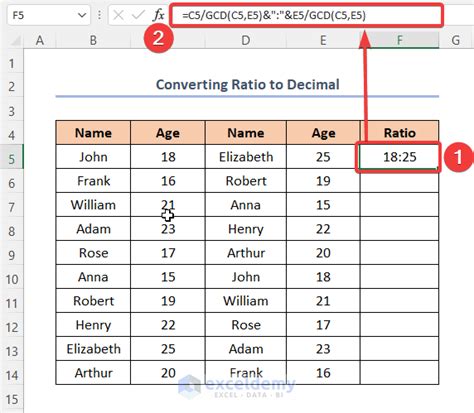Select empty Ratio cell F14
Viewport: 474px width, 413px height.
[x=400, y=373]
